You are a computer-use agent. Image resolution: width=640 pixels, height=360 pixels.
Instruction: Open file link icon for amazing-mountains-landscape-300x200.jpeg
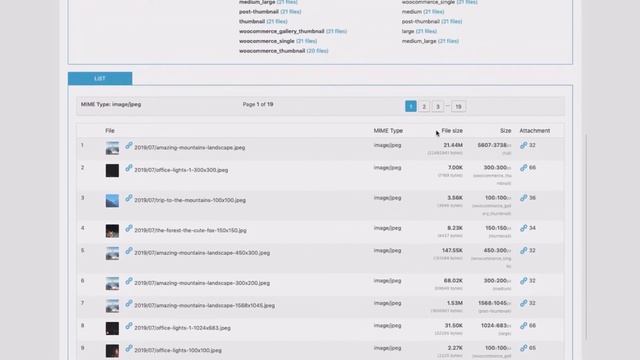129,281
